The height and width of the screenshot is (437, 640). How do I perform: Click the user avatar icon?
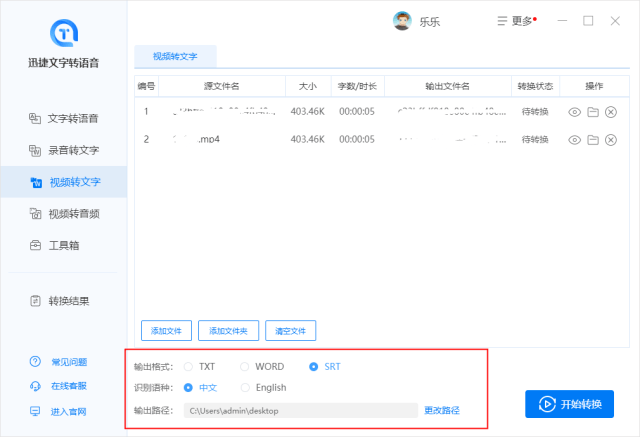[x=402, y=21]
